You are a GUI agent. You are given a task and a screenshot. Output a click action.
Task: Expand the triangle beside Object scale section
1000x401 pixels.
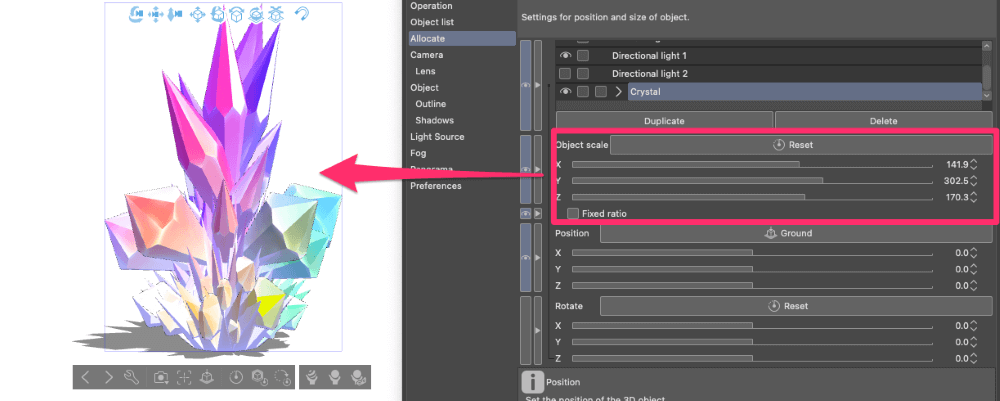tap(538, 169)
